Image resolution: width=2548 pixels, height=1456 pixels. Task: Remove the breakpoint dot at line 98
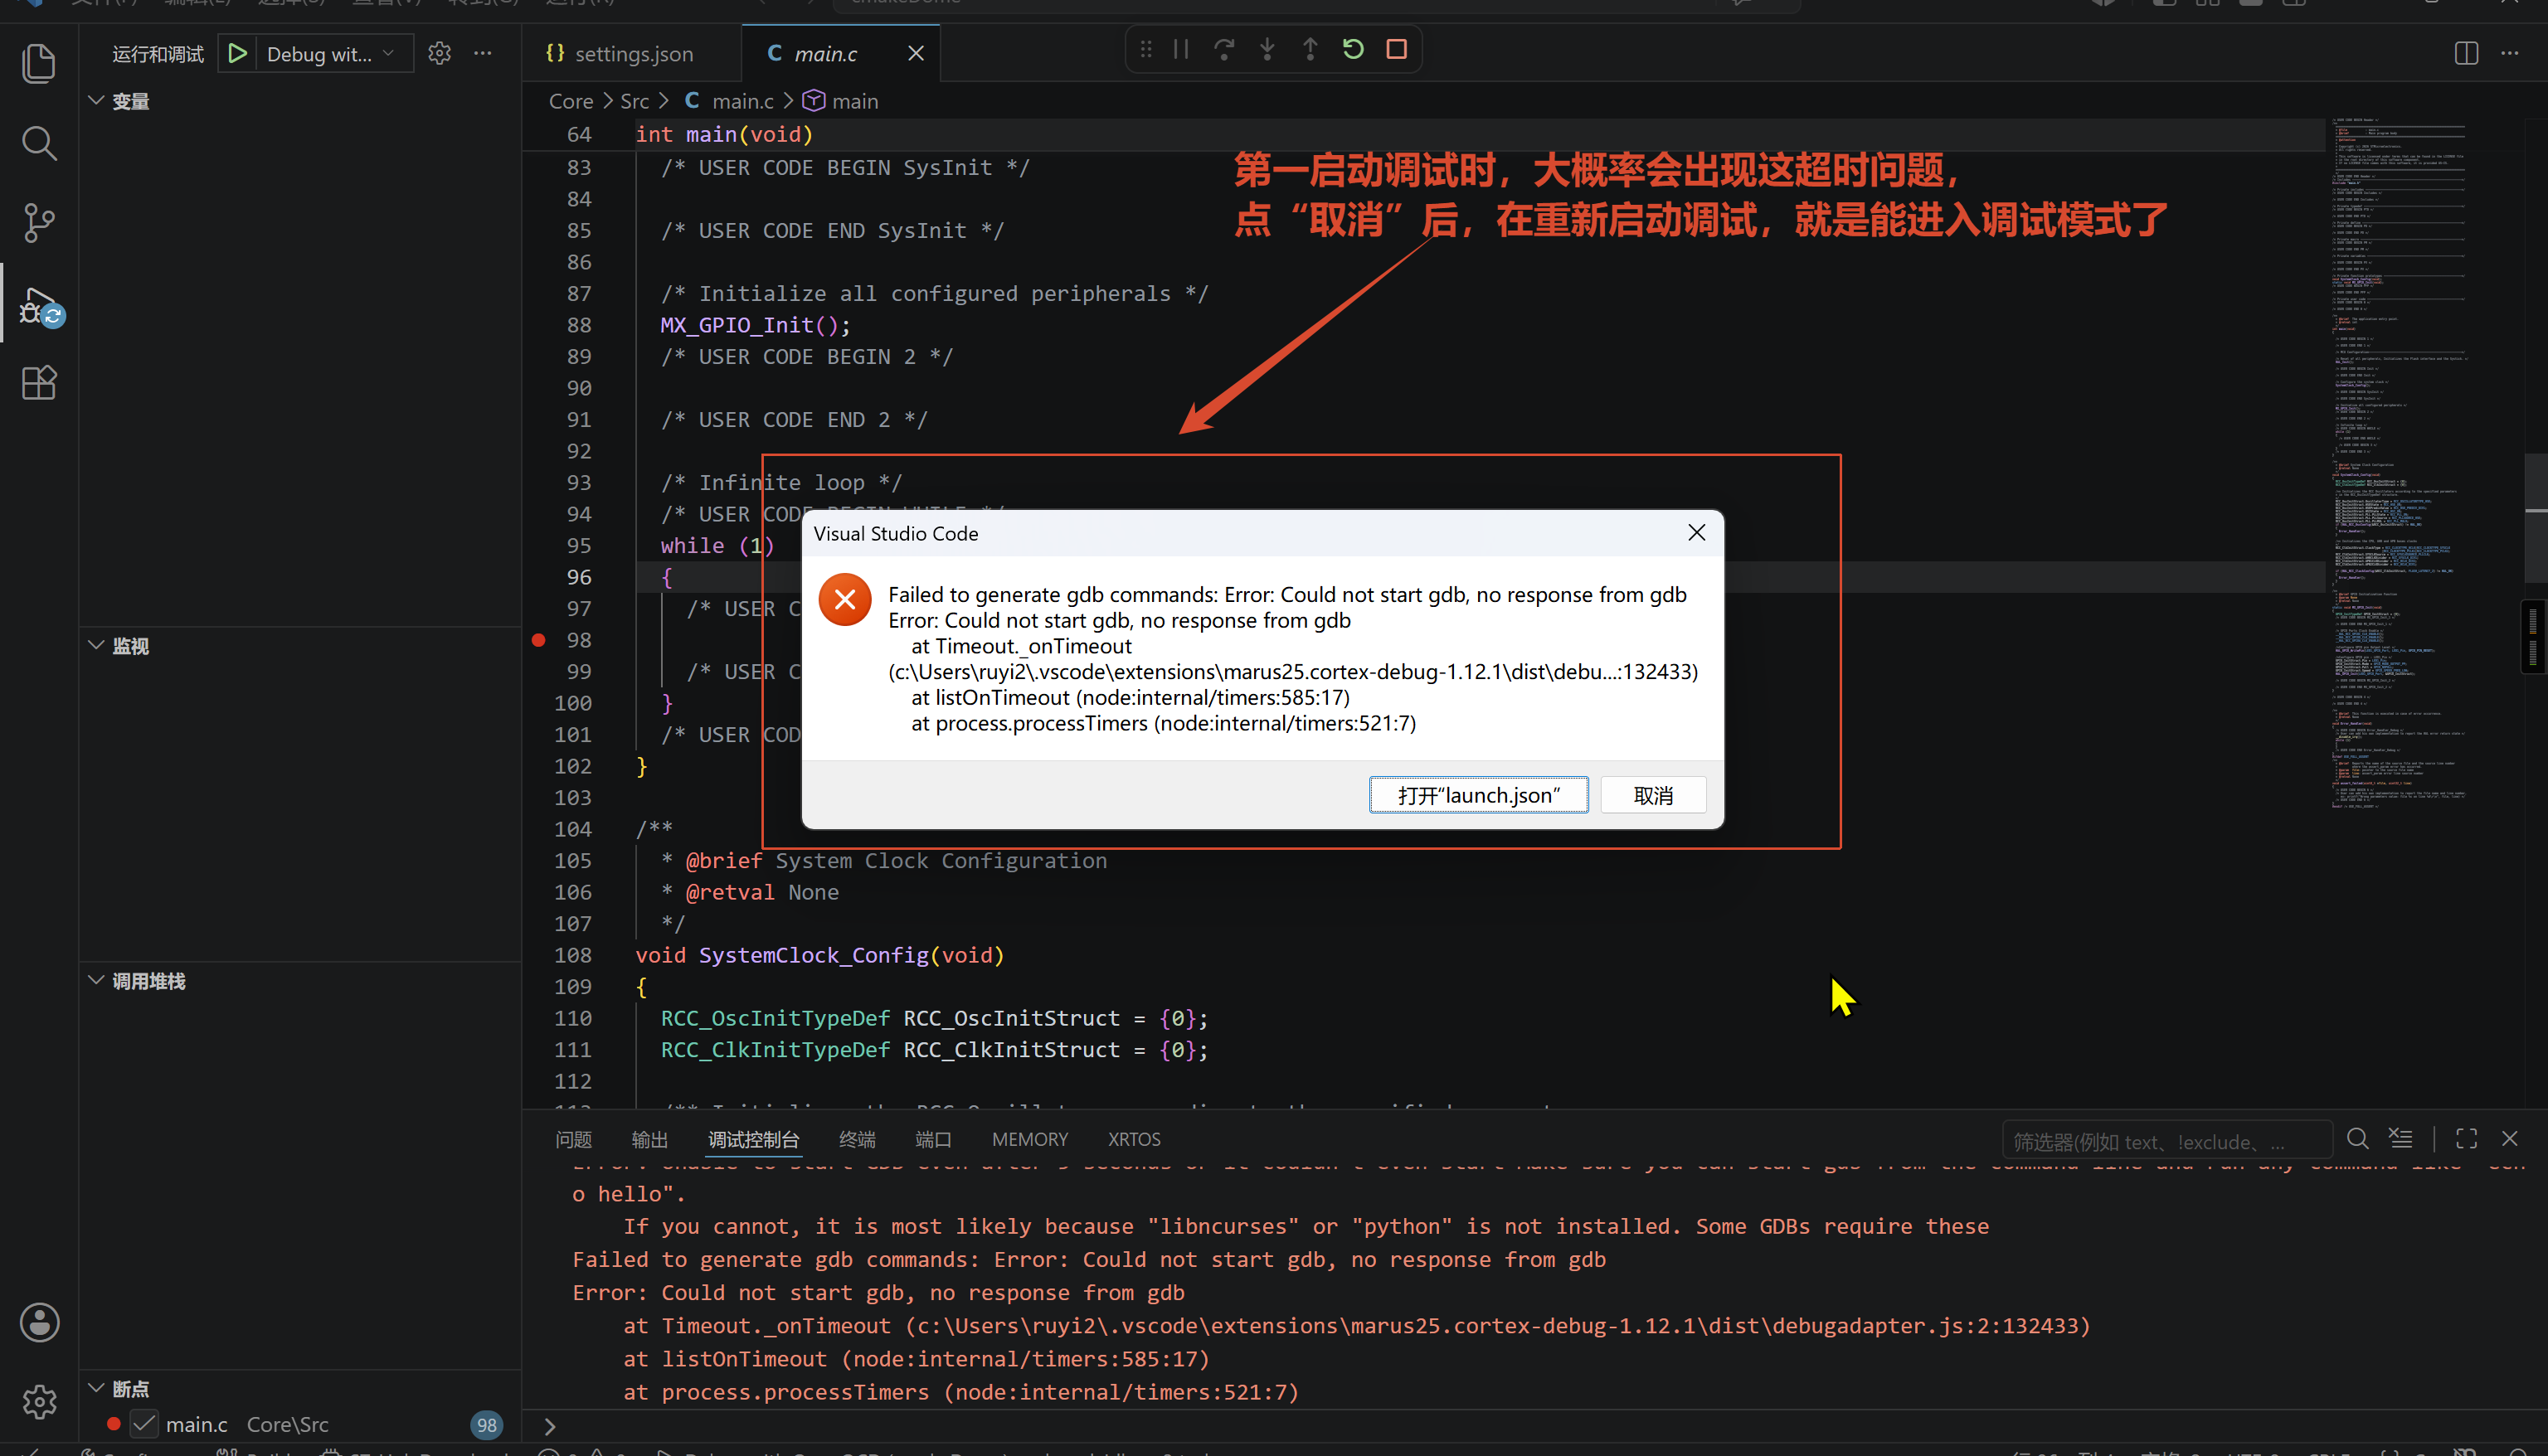(x=538, y=640)
